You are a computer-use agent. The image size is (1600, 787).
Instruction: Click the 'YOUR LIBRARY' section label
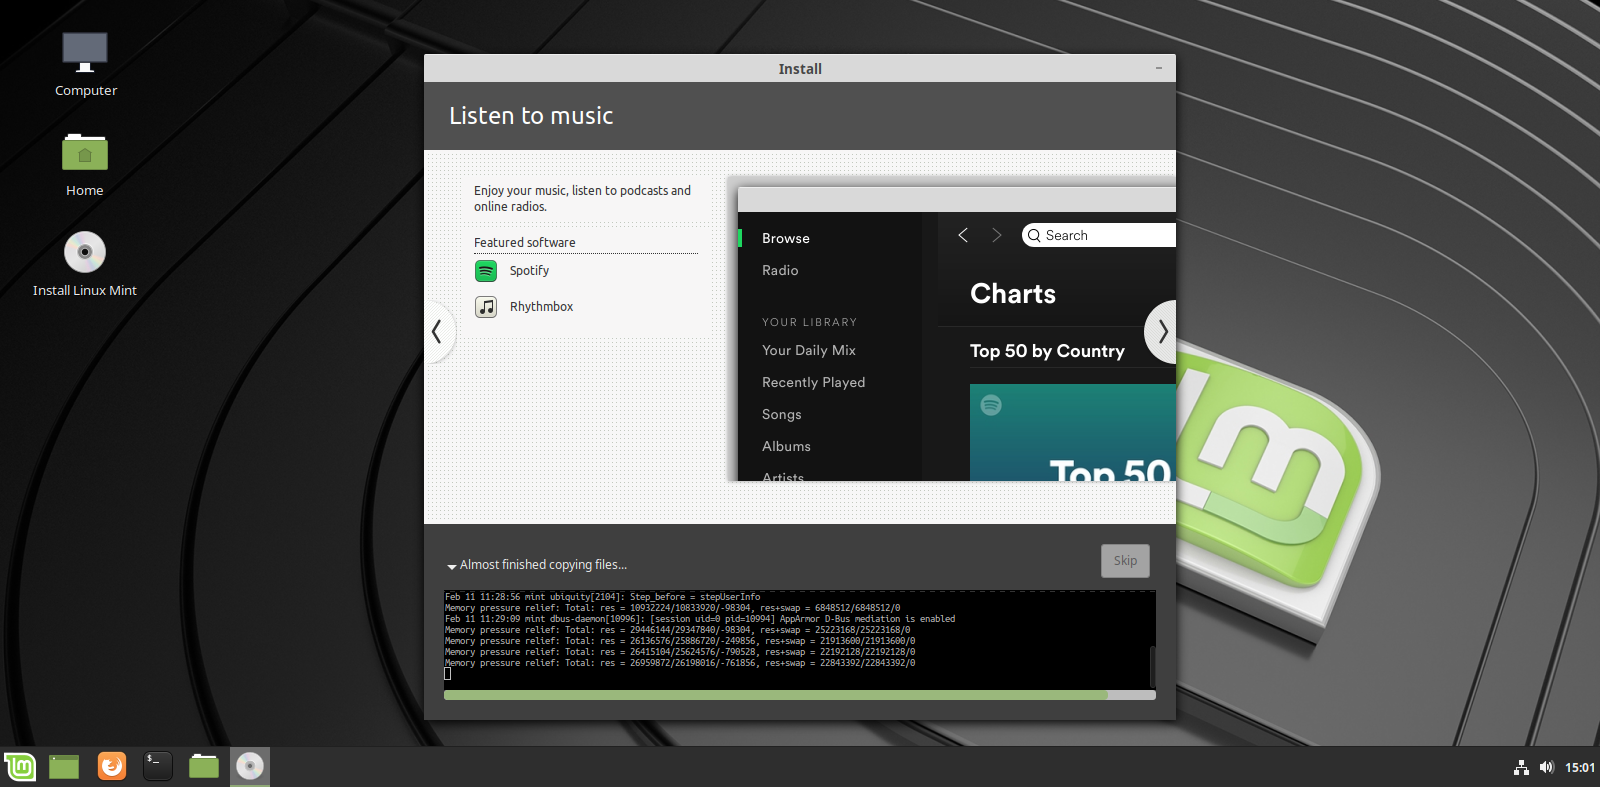(x=809, y=322)
